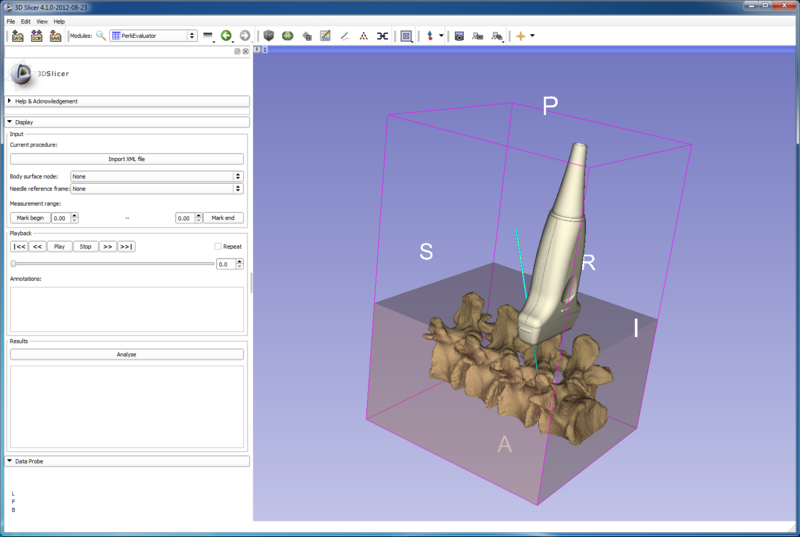Click the Save Data toolbar icon
This screenshot has width=800, height=537.
point(55,36)
